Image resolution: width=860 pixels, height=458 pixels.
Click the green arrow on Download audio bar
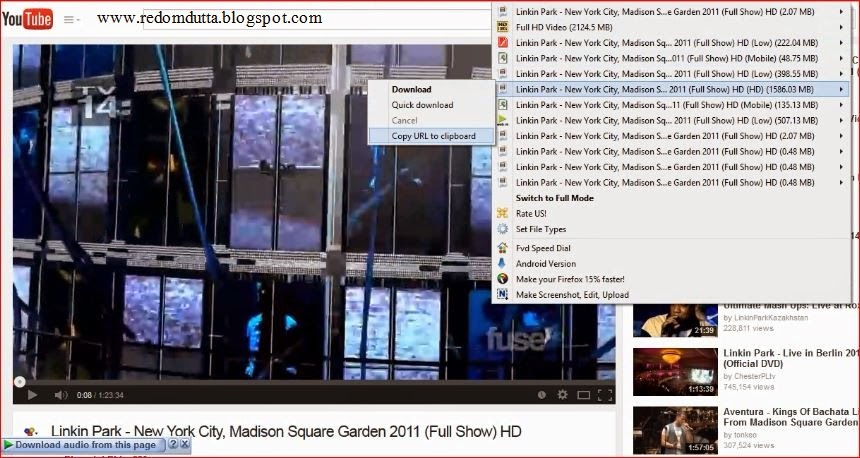point(8,445)
